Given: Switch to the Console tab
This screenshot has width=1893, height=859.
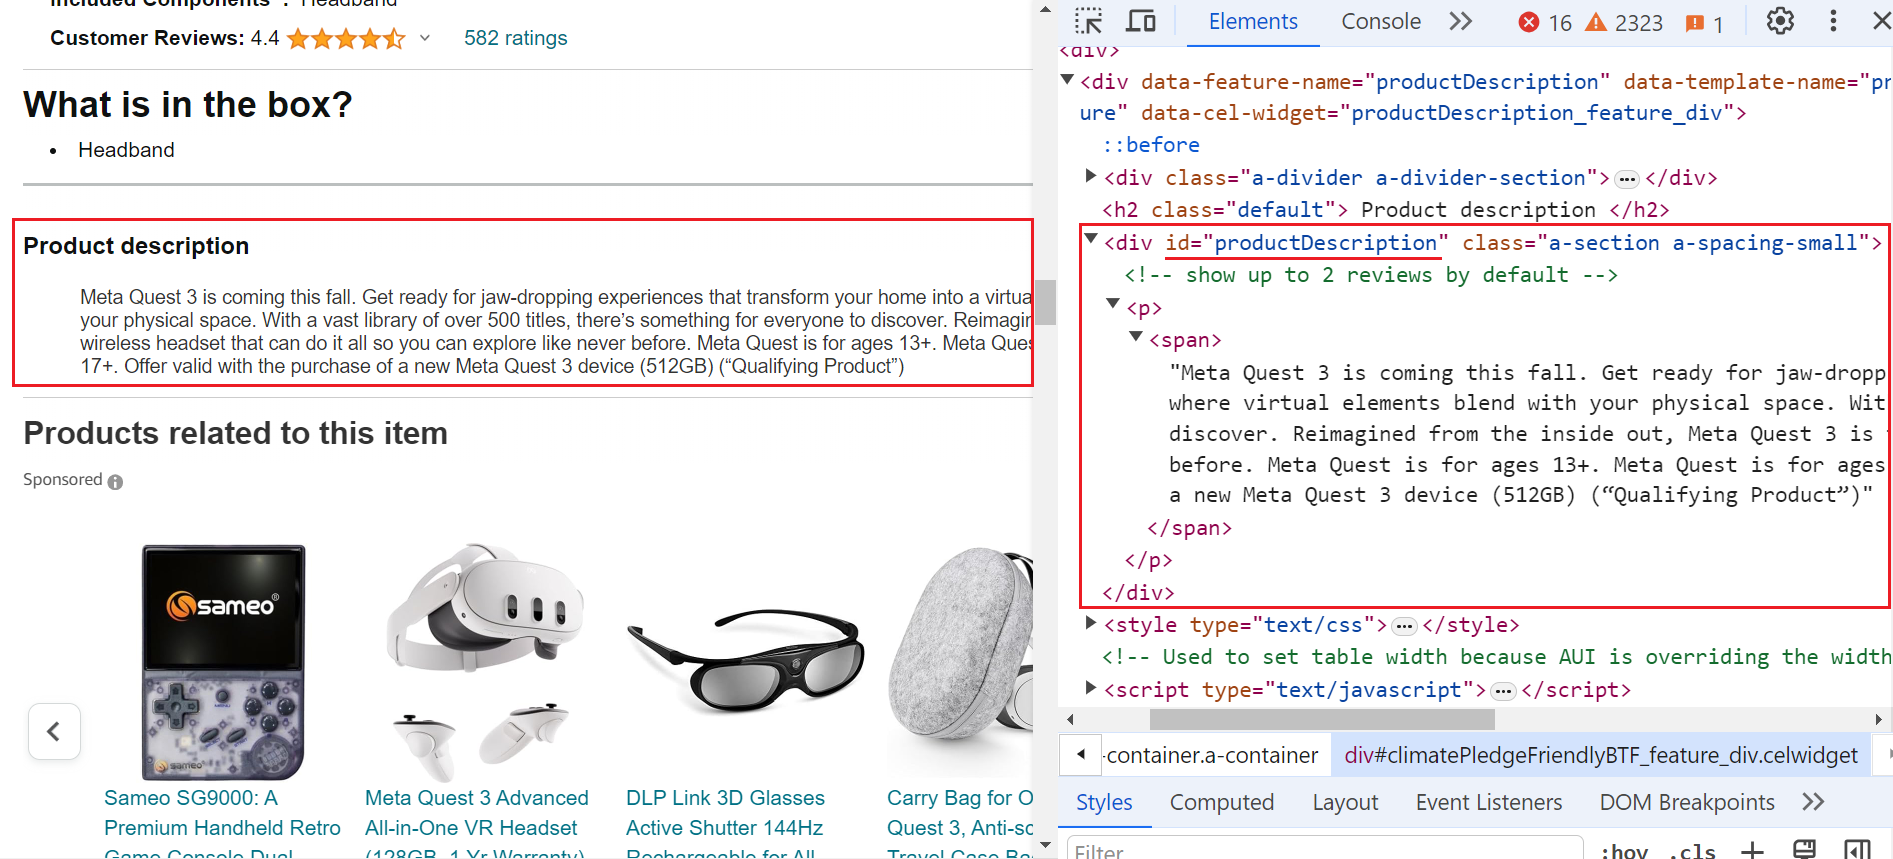Looking at the screenshot, I should 1380,22.
